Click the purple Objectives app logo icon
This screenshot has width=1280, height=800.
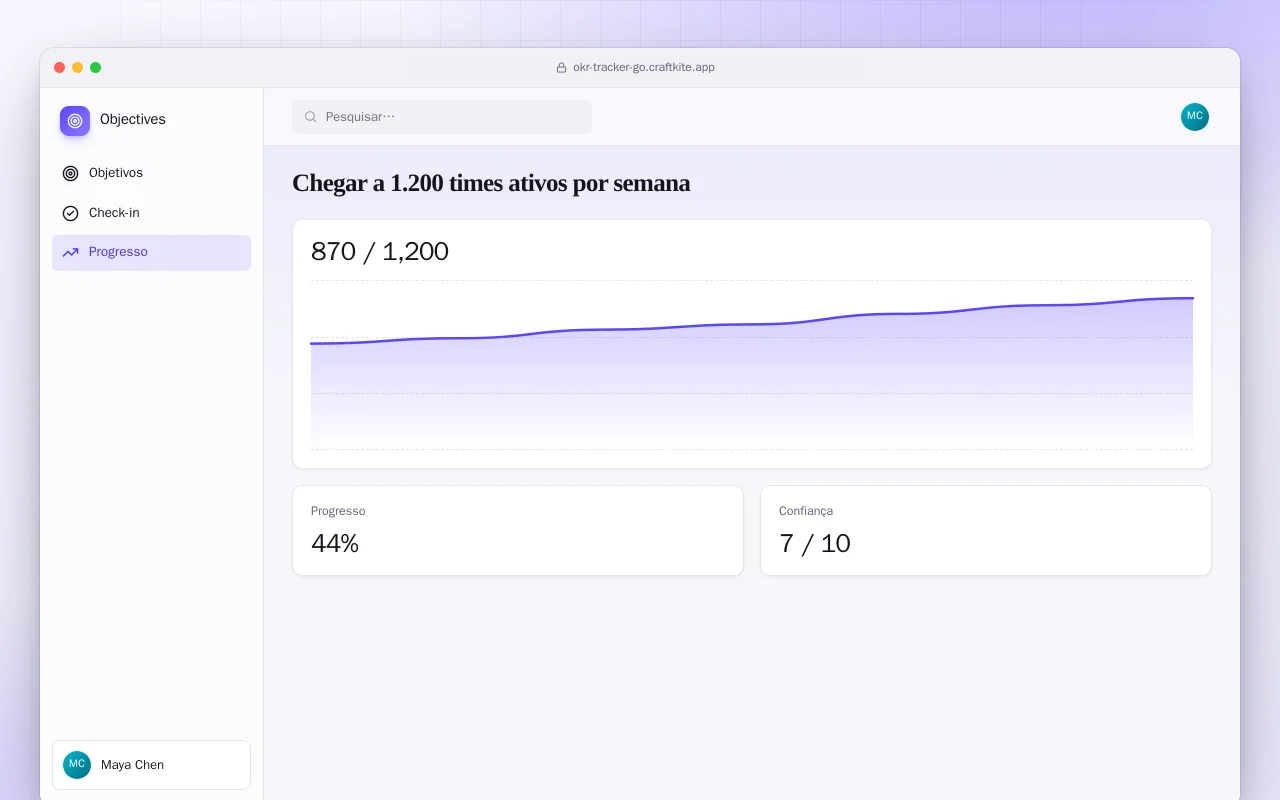coord(75,121)
